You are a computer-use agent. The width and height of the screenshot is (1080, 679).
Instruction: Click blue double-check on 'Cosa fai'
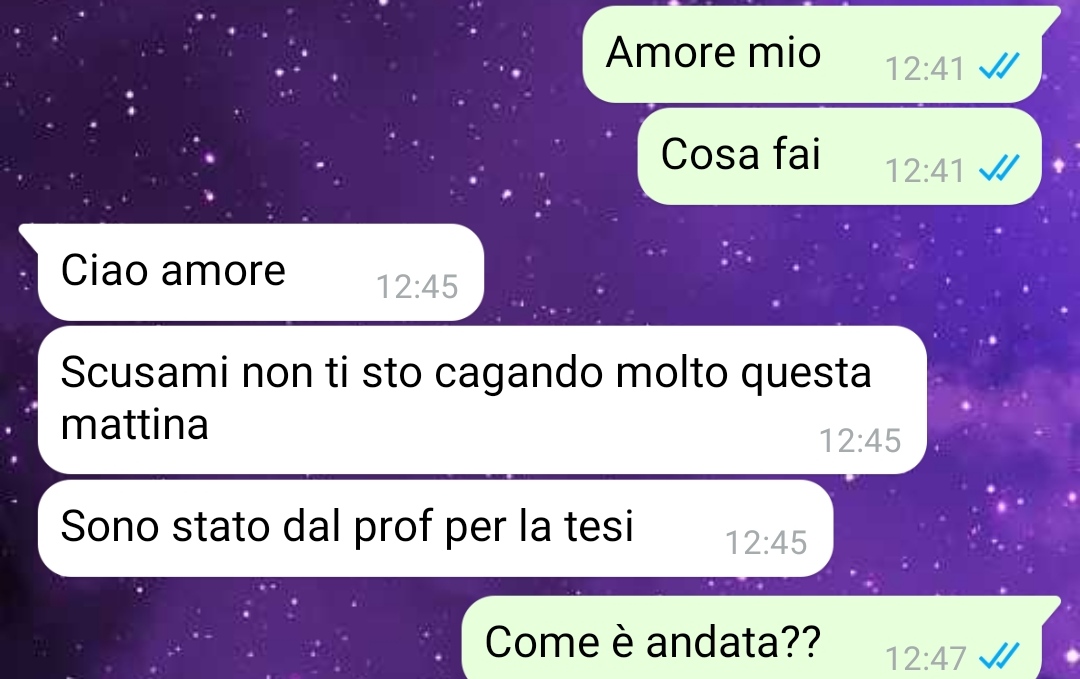(x=999, y=169)
